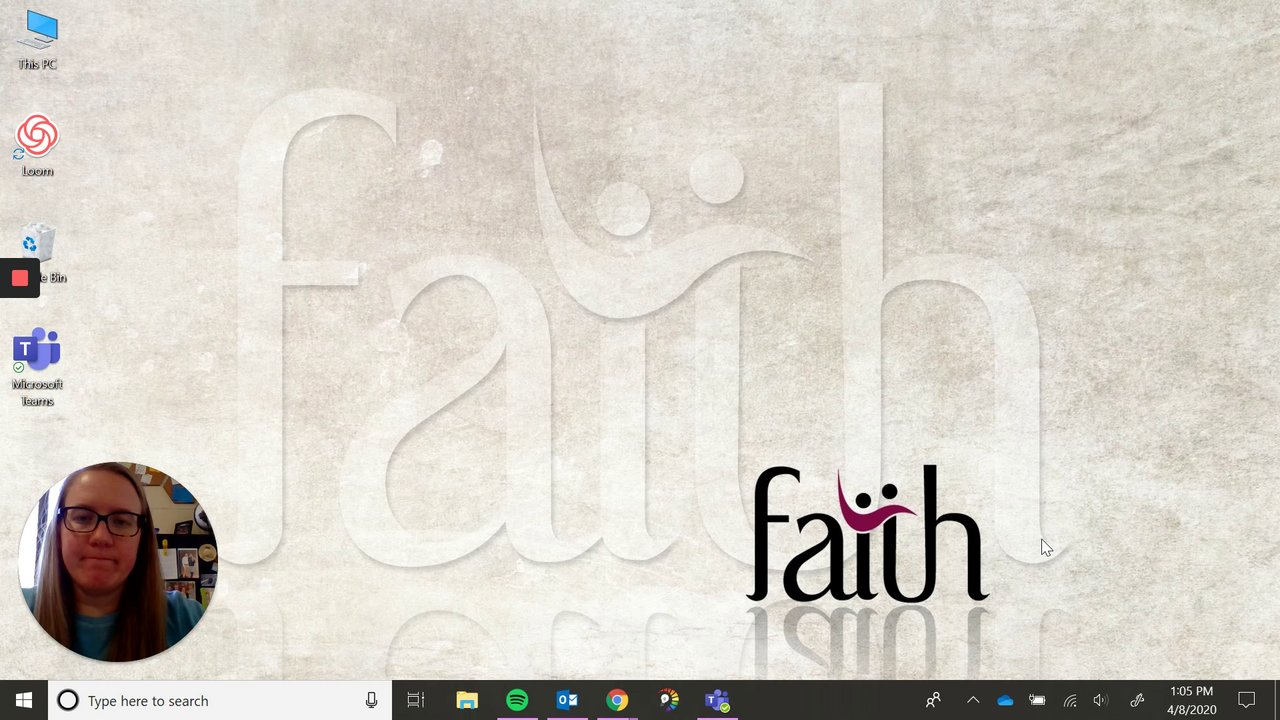Open Spotify from the taskbar
The width and height of the screenshot is (1280, 720).
(517, 701)
